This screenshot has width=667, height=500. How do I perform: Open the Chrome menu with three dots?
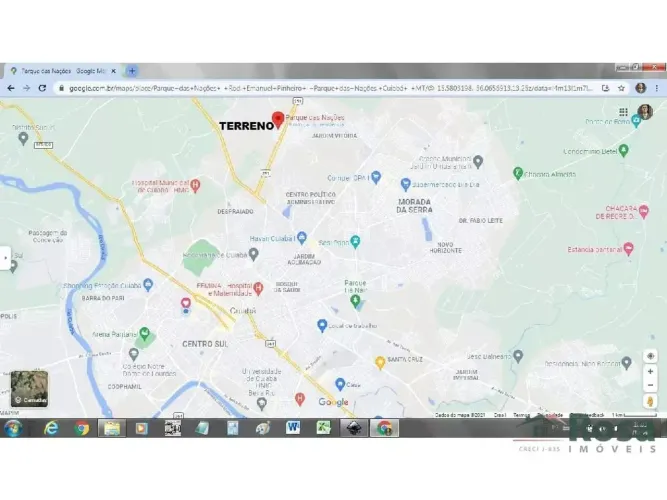coord(657,88)
